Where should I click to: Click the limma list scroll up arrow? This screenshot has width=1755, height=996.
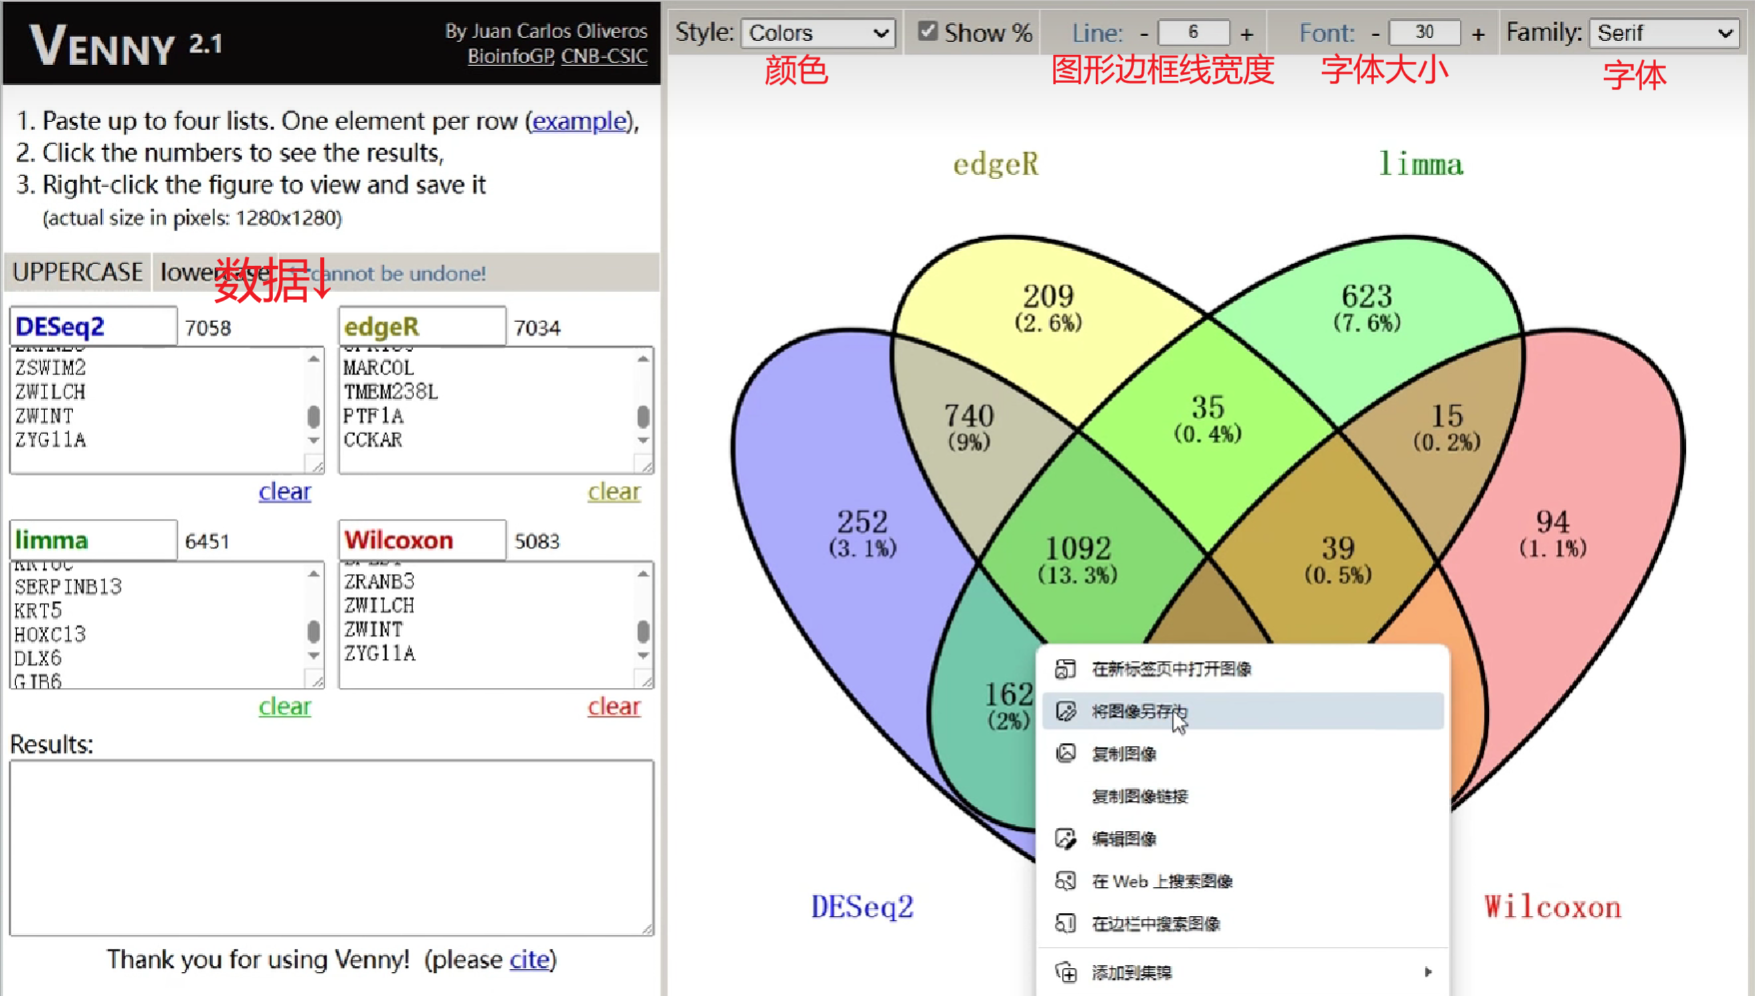point(314,574)
